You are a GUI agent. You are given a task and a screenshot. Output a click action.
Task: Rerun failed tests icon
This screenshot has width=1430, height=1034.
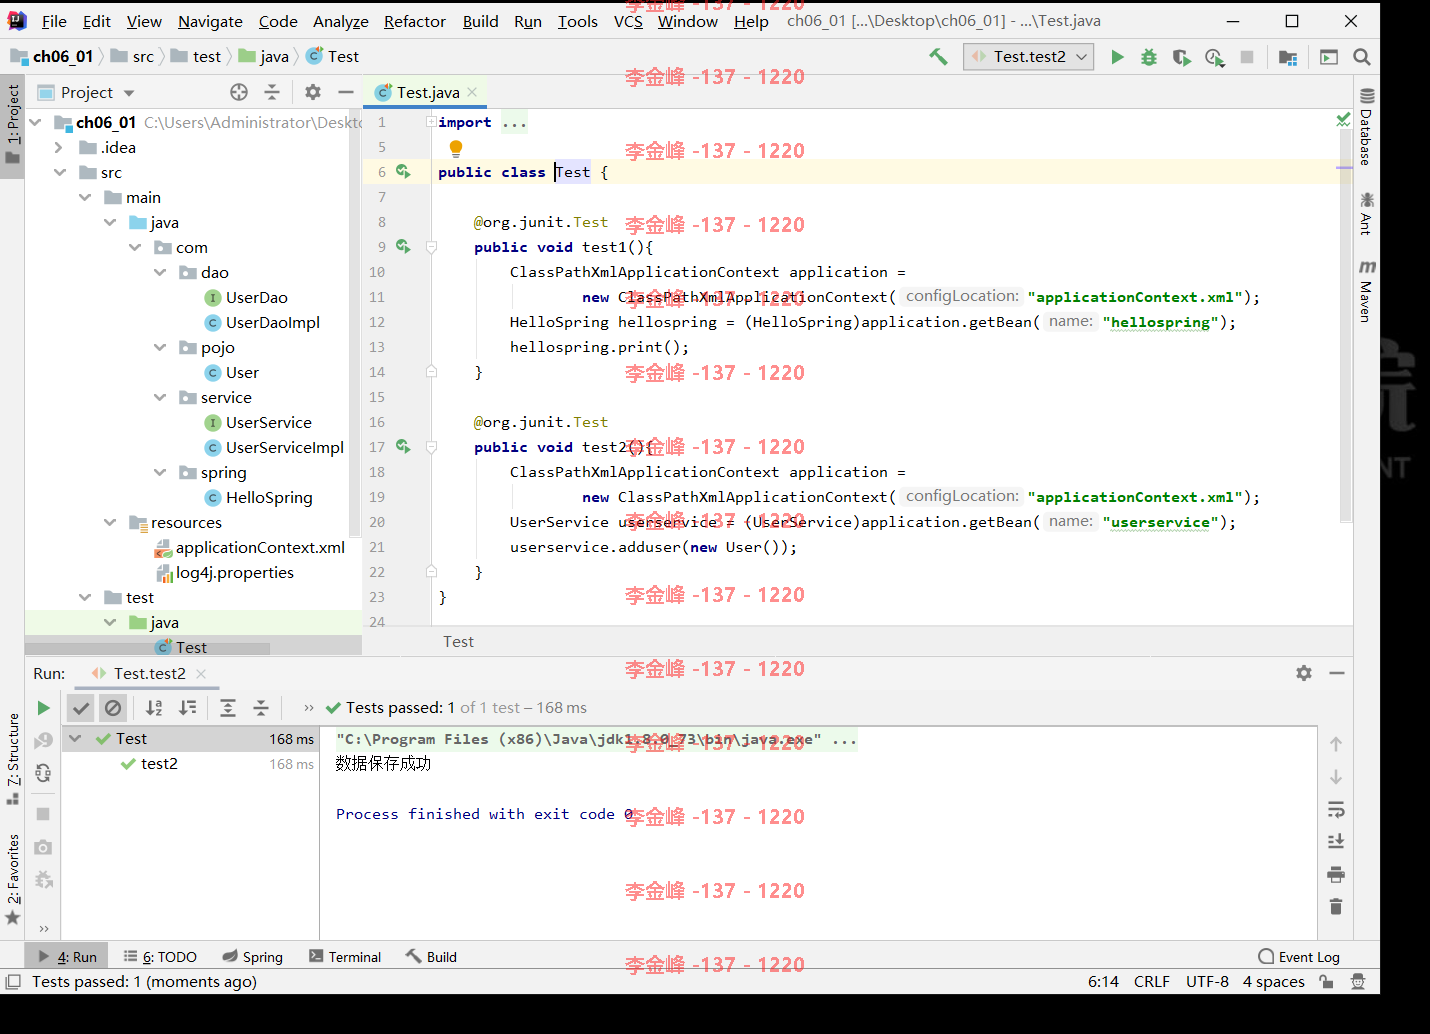[x=43, y=740]
